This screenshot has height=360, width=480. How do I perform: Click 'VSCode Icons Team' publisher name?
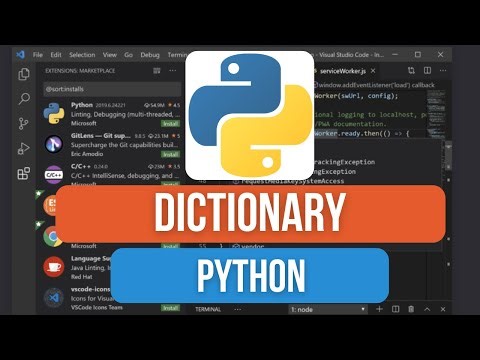click(x=97, y=307)
